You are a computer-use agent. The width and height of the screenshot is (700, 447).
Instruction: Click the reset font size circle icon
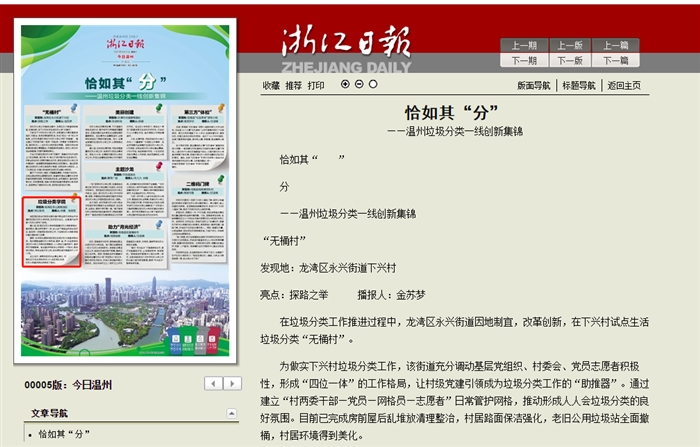click(372, 84)
